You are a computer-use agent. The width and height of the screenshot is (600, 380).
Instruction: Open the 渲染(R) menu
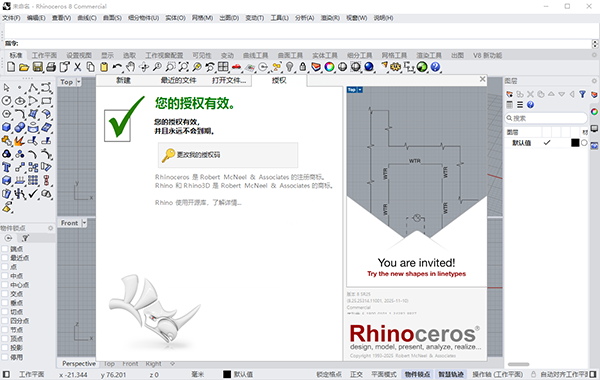tap(330, 18)
